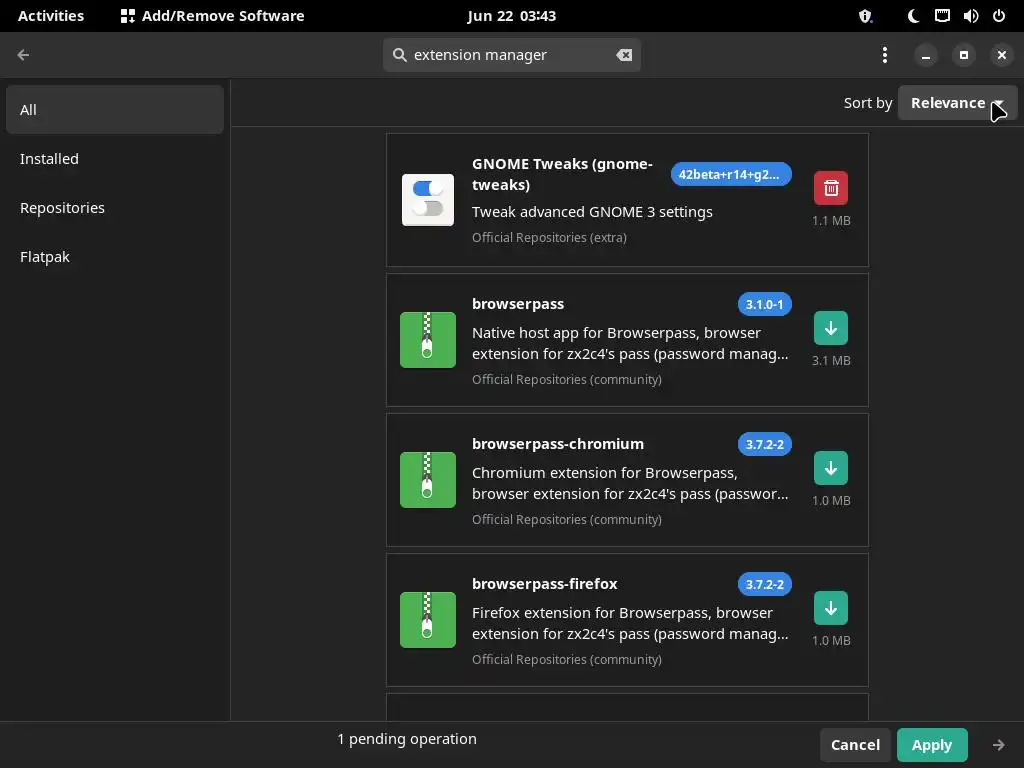
Task: Click the '1 pending operation' status text
Action: tap(407, 739)
